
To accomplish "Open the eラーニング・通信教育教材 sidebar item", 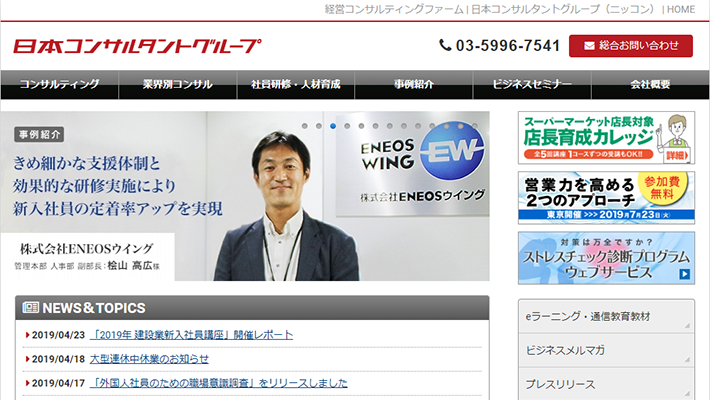I will coord(606,316).
